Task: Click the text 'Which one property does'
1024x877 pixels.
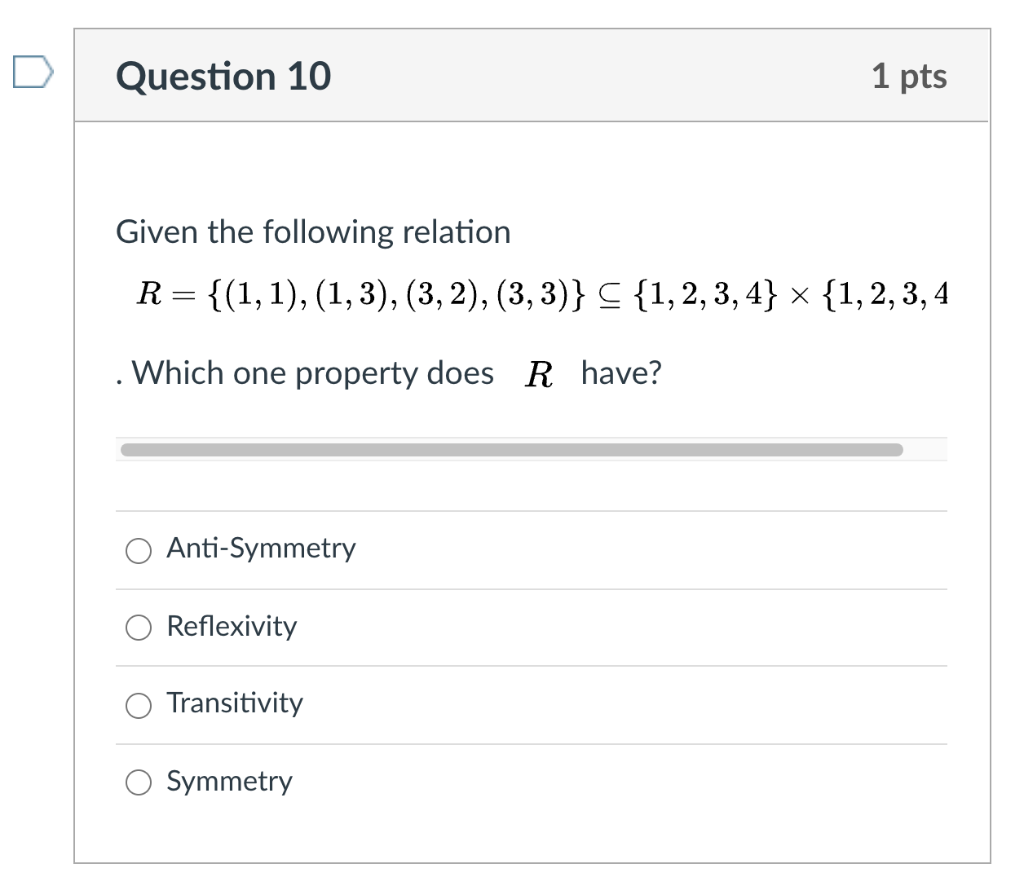Action: (x=313, y=374)
